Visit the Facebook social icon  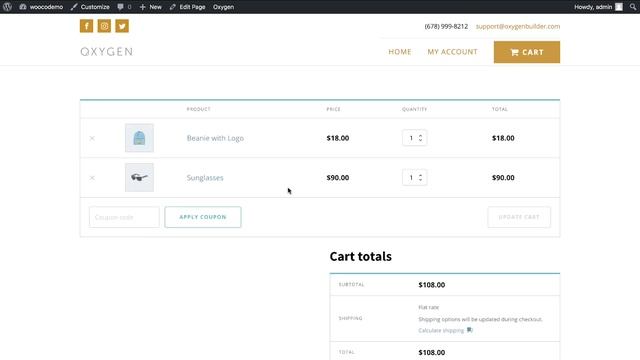click(x=87, y=26)
